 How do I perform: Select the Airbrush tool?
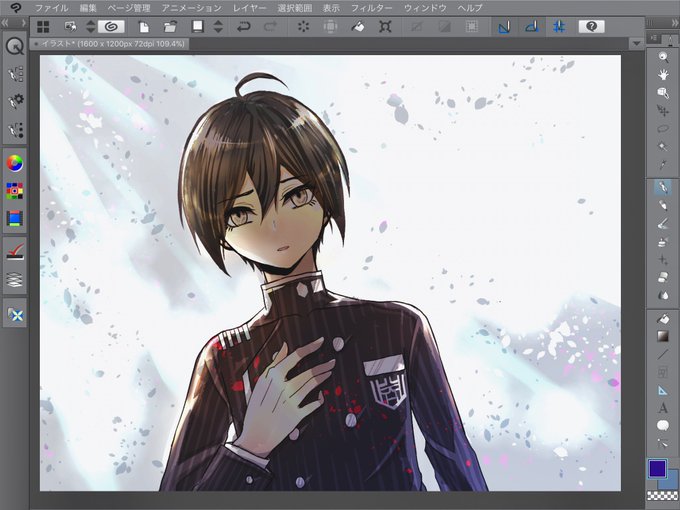pos(663,242)
